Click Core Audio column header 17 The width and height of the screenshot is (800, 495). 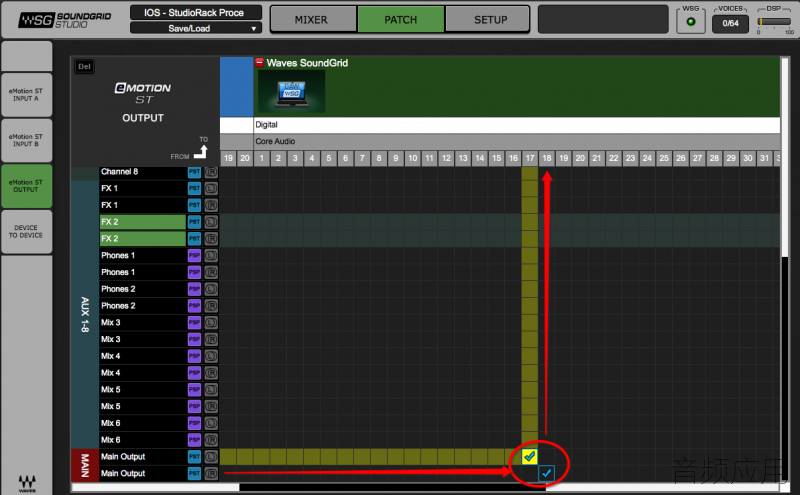point(530,158)
